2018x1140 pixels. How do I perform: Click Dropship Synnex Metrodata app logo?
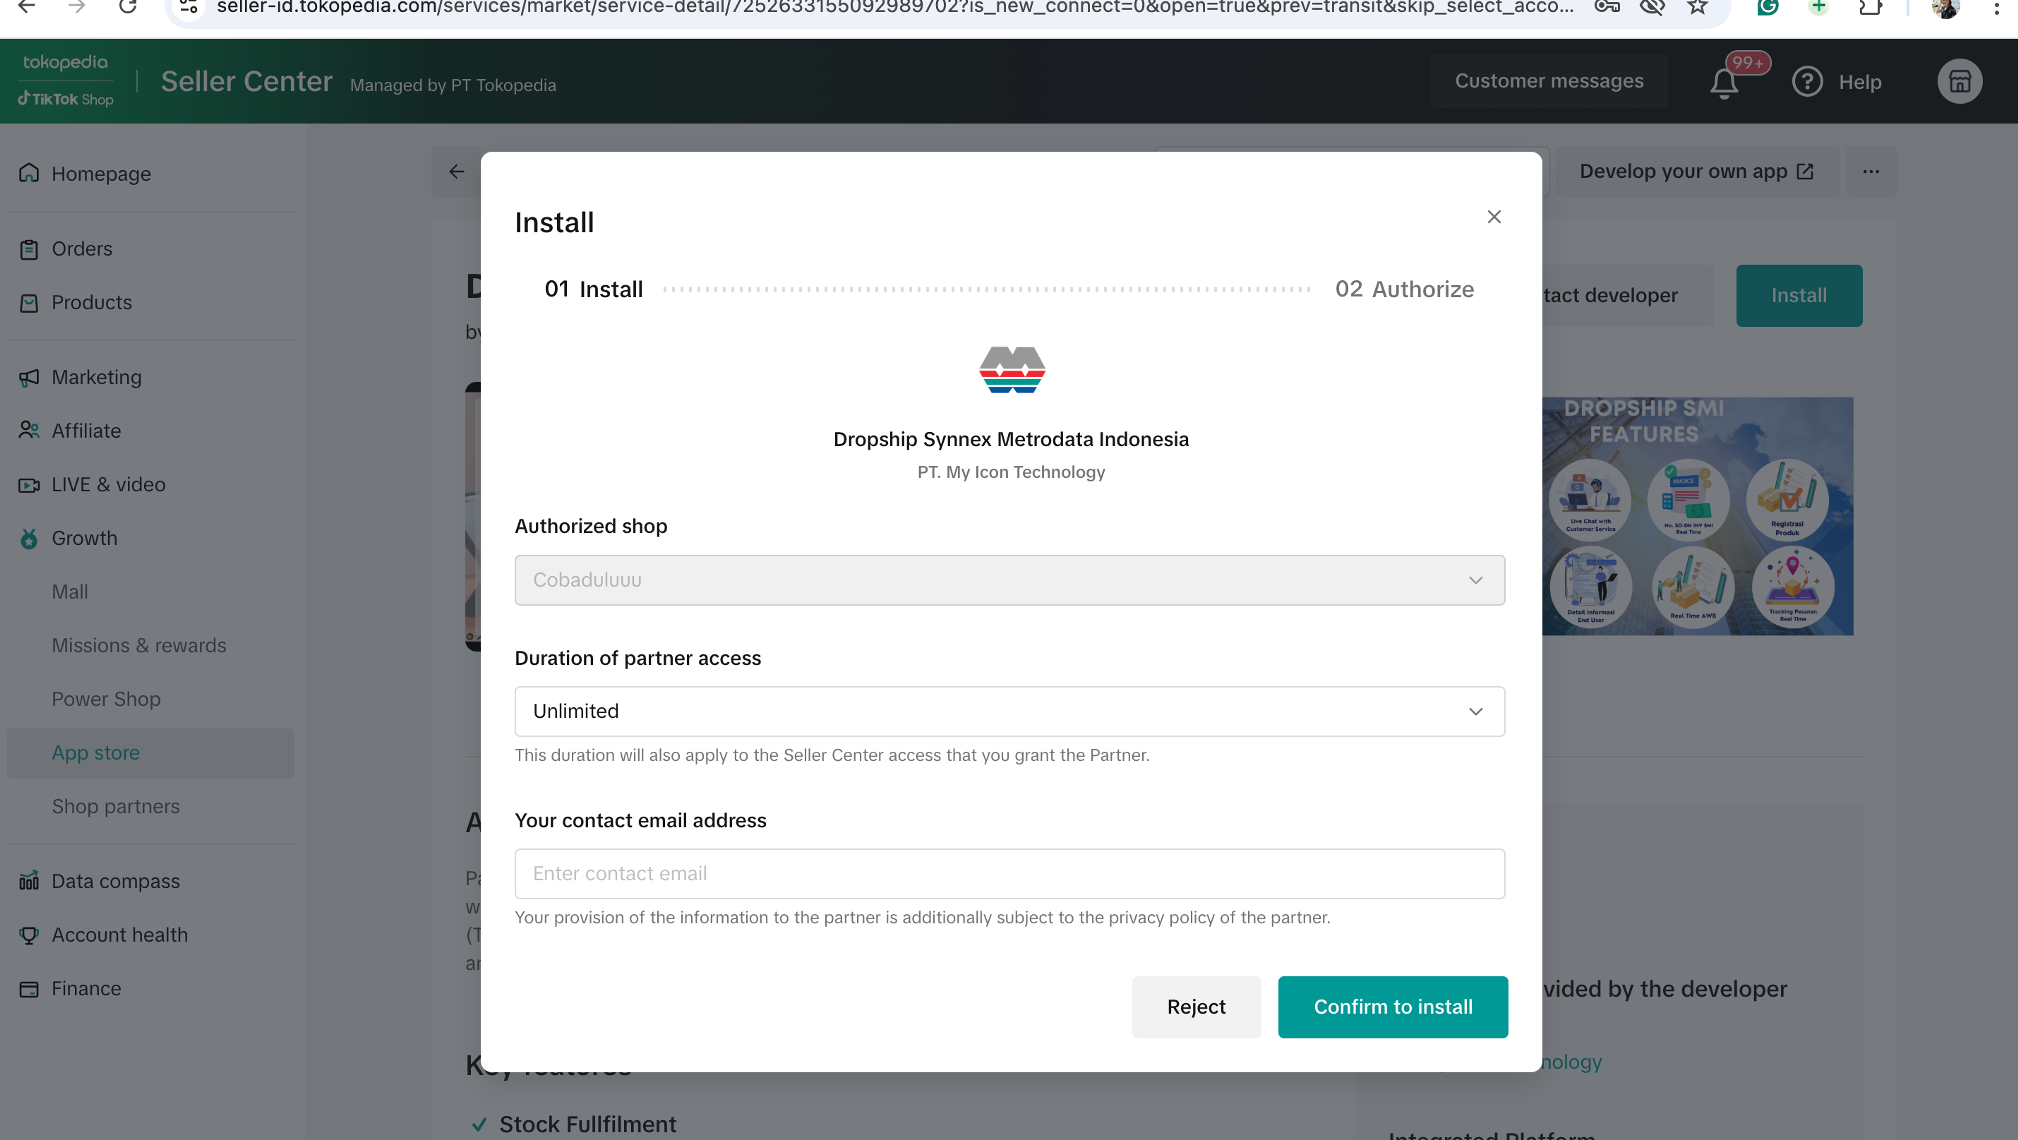click(x=1011, y=371)
